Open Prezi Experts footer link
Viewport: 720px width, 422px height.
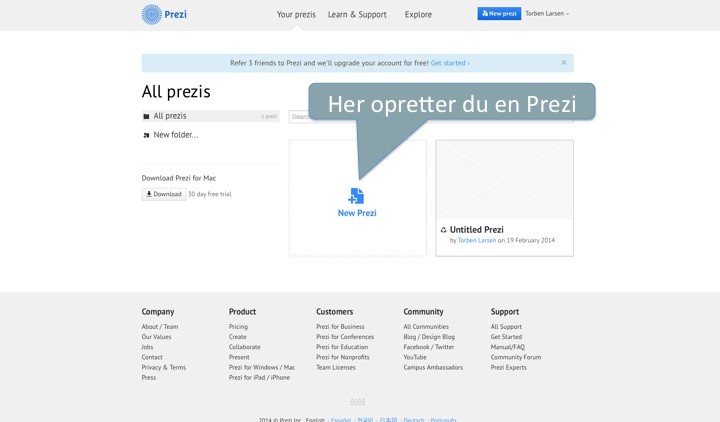click(508, 367)
